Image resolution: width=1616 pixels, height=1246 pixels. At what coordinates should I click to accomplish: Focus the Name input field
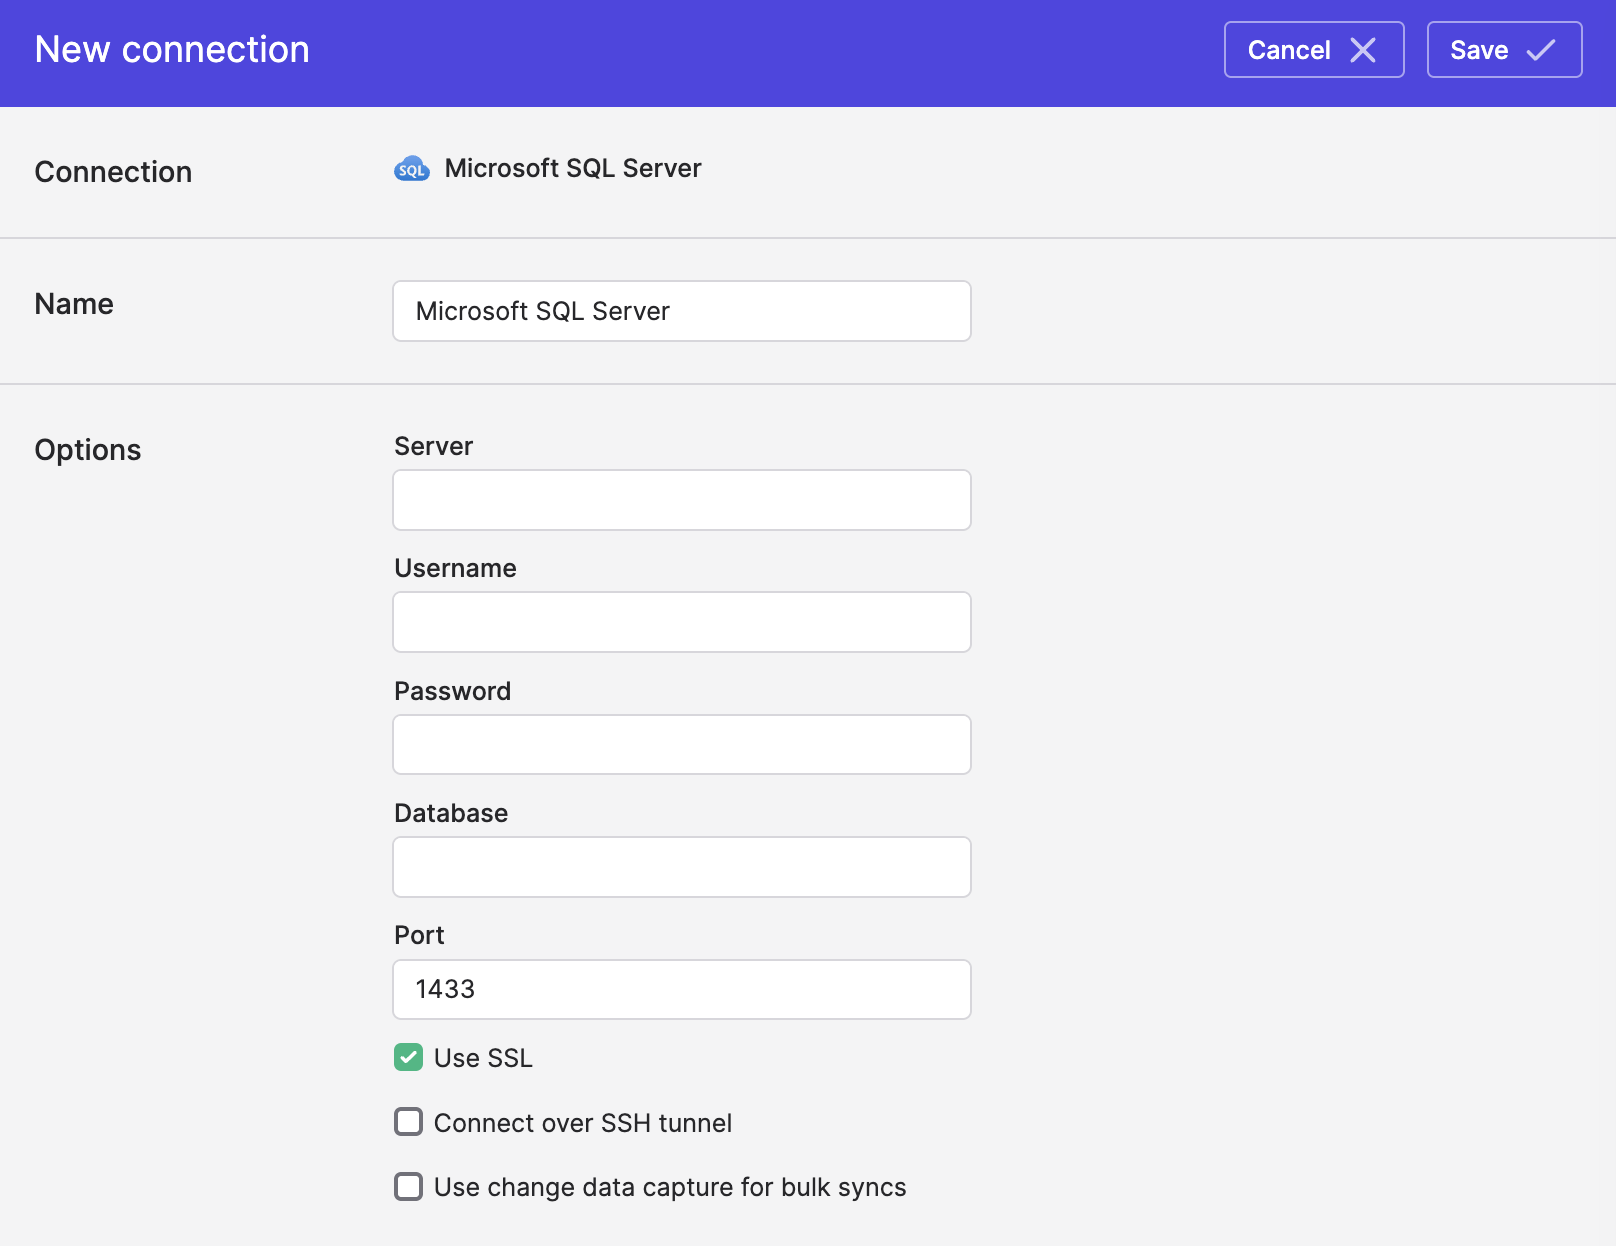click(x=682, y=311)
